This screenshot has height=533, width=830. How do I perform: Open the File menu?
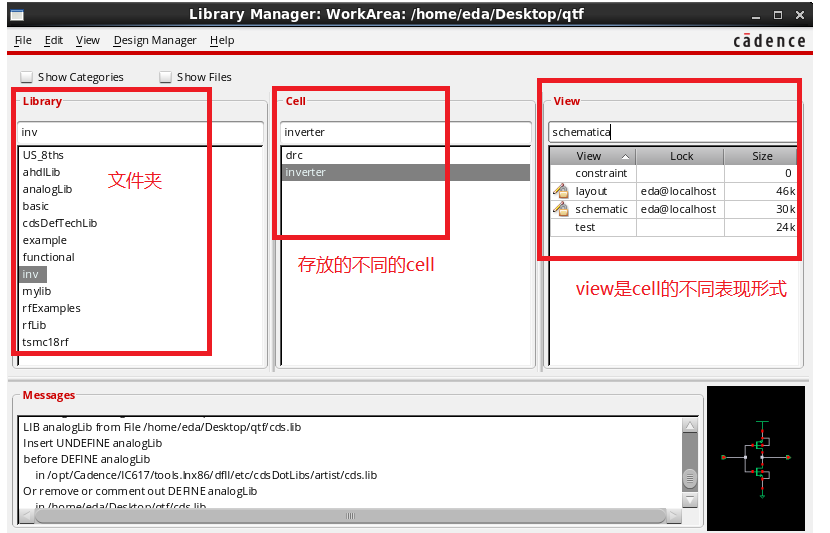point(23,40)
